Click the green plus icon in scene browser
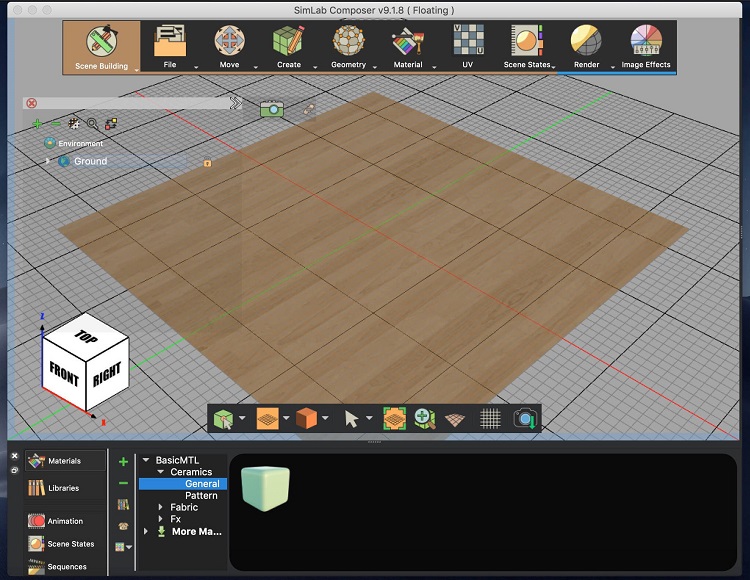 (x=37, y=124)
